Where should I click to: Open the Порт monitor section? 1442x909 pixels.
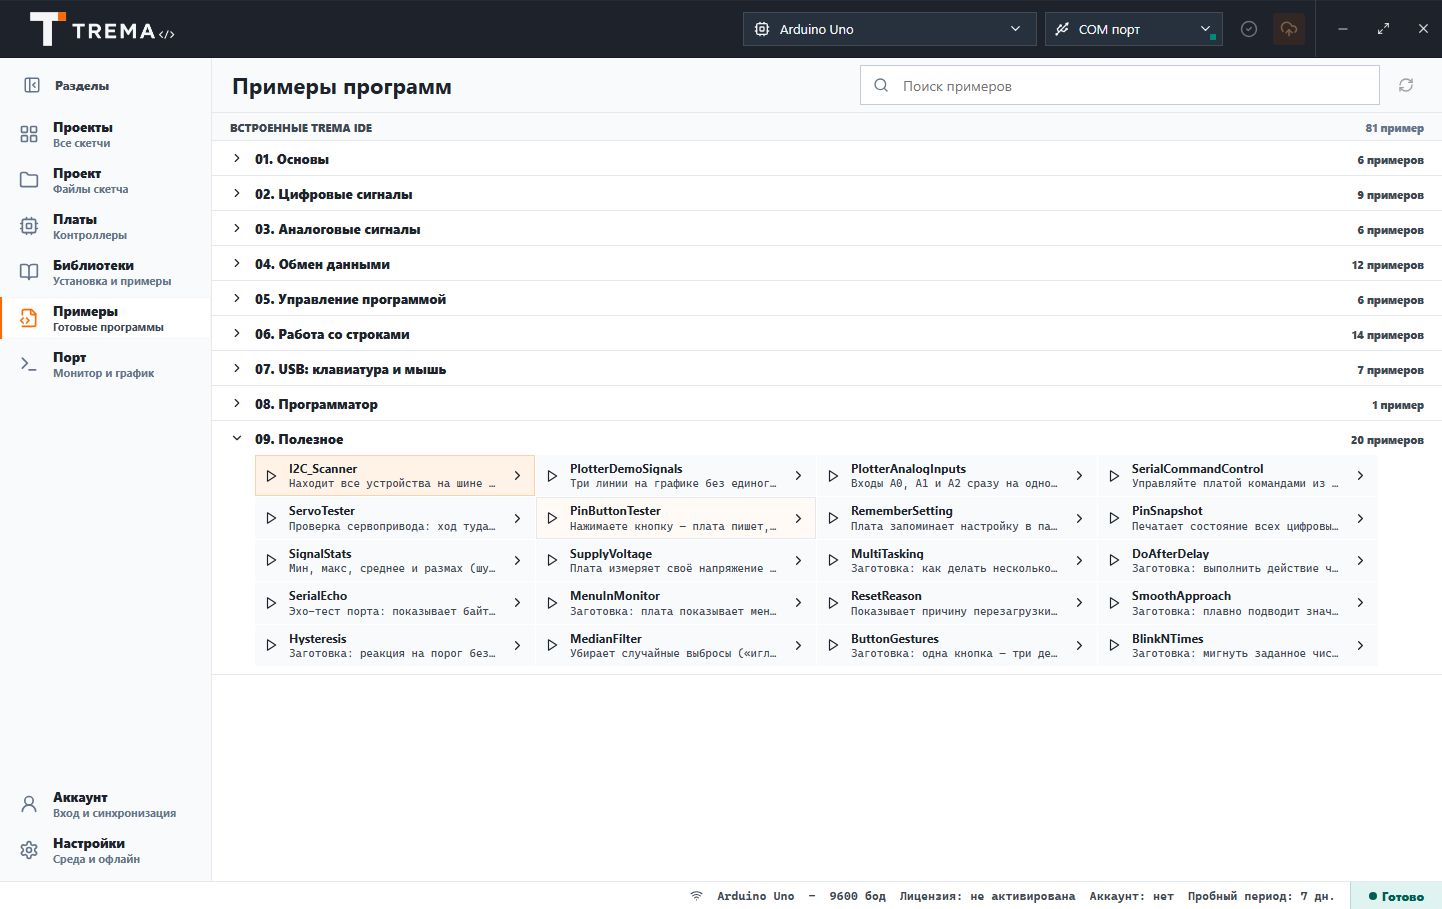click(x=105, y=364)
